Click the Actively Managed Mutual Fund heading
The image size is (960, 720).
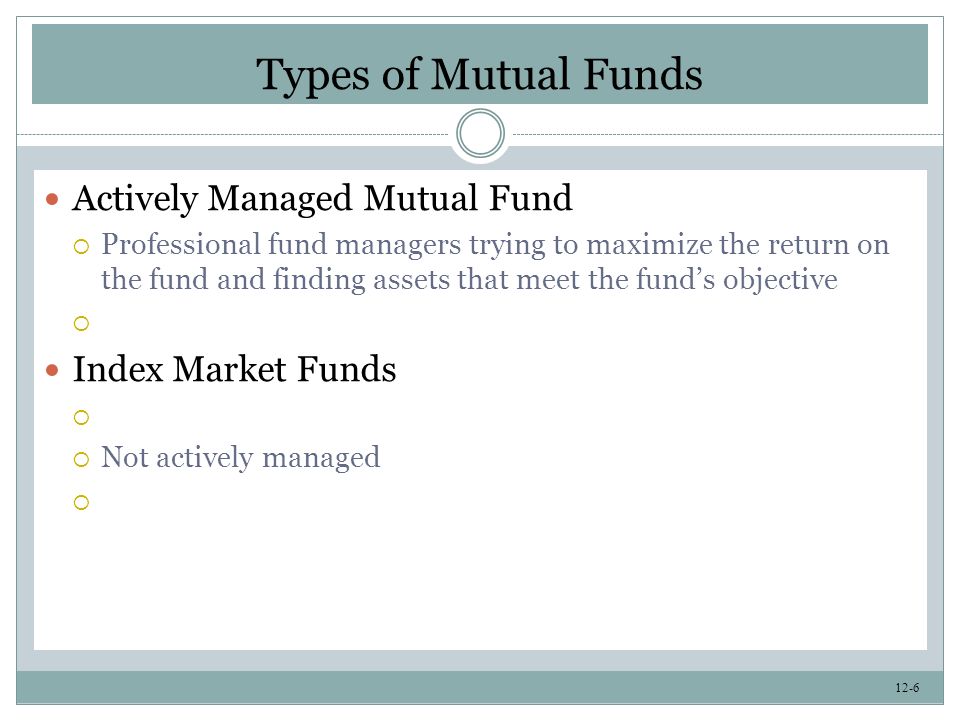tap(322, 198)
